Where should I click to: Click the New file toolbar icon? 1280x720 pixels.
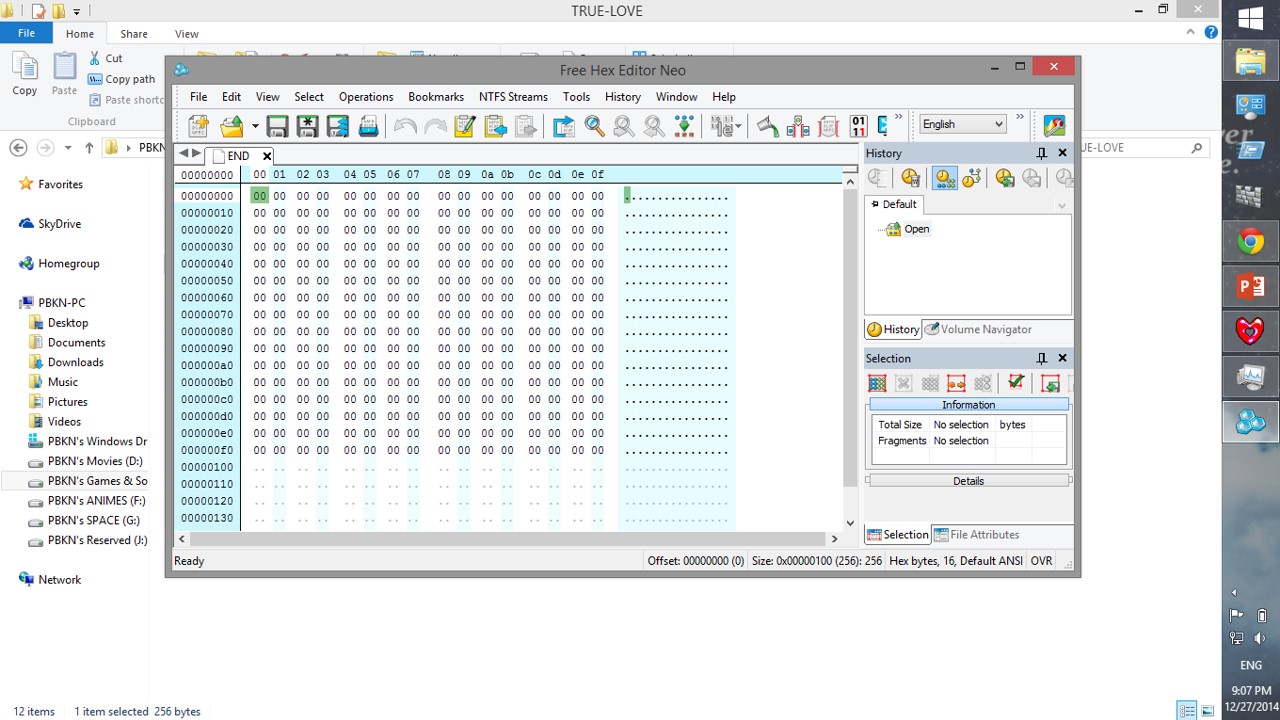click(x=198, y=126)
